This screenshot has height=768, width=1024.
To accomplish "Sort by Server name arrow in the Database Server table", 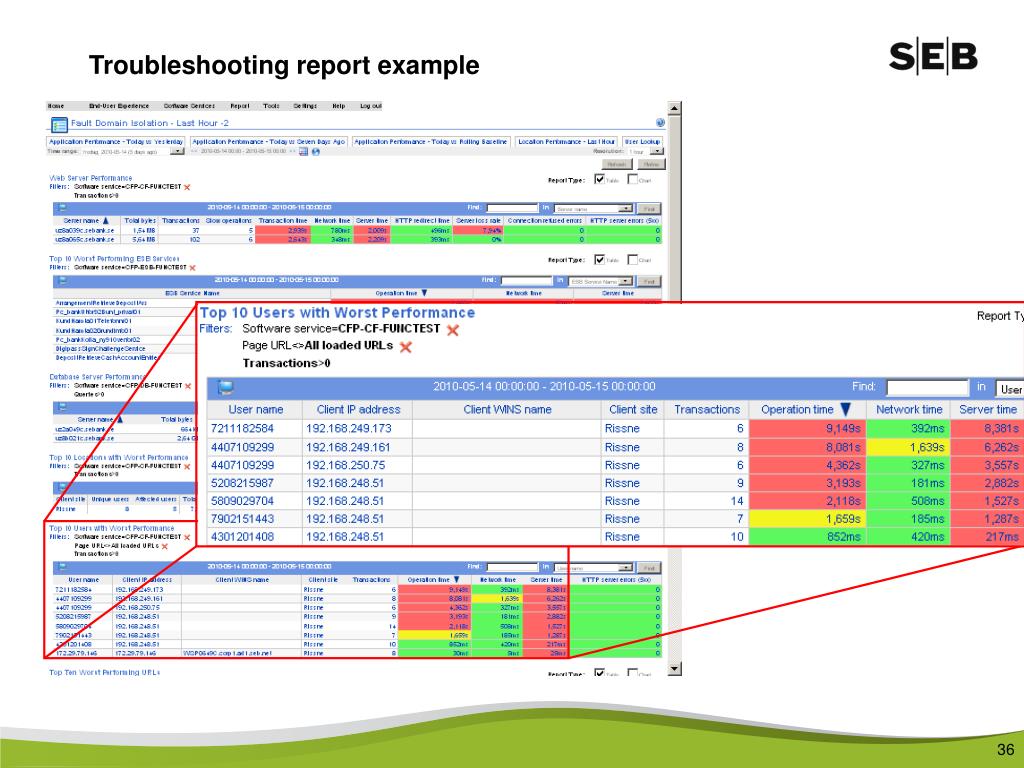I will [120, 419].
